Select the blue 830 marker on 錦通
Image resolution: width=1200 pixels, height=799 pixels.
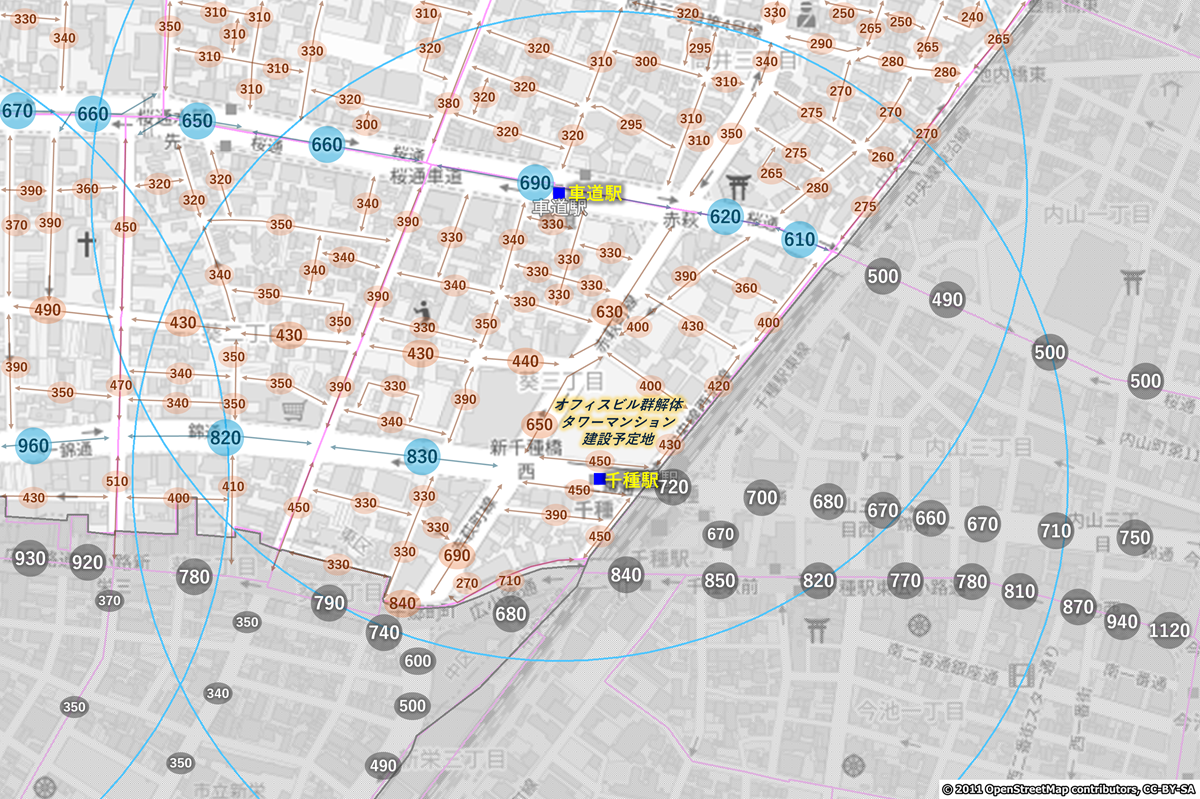pyautogui.click(x=422, y=457)
